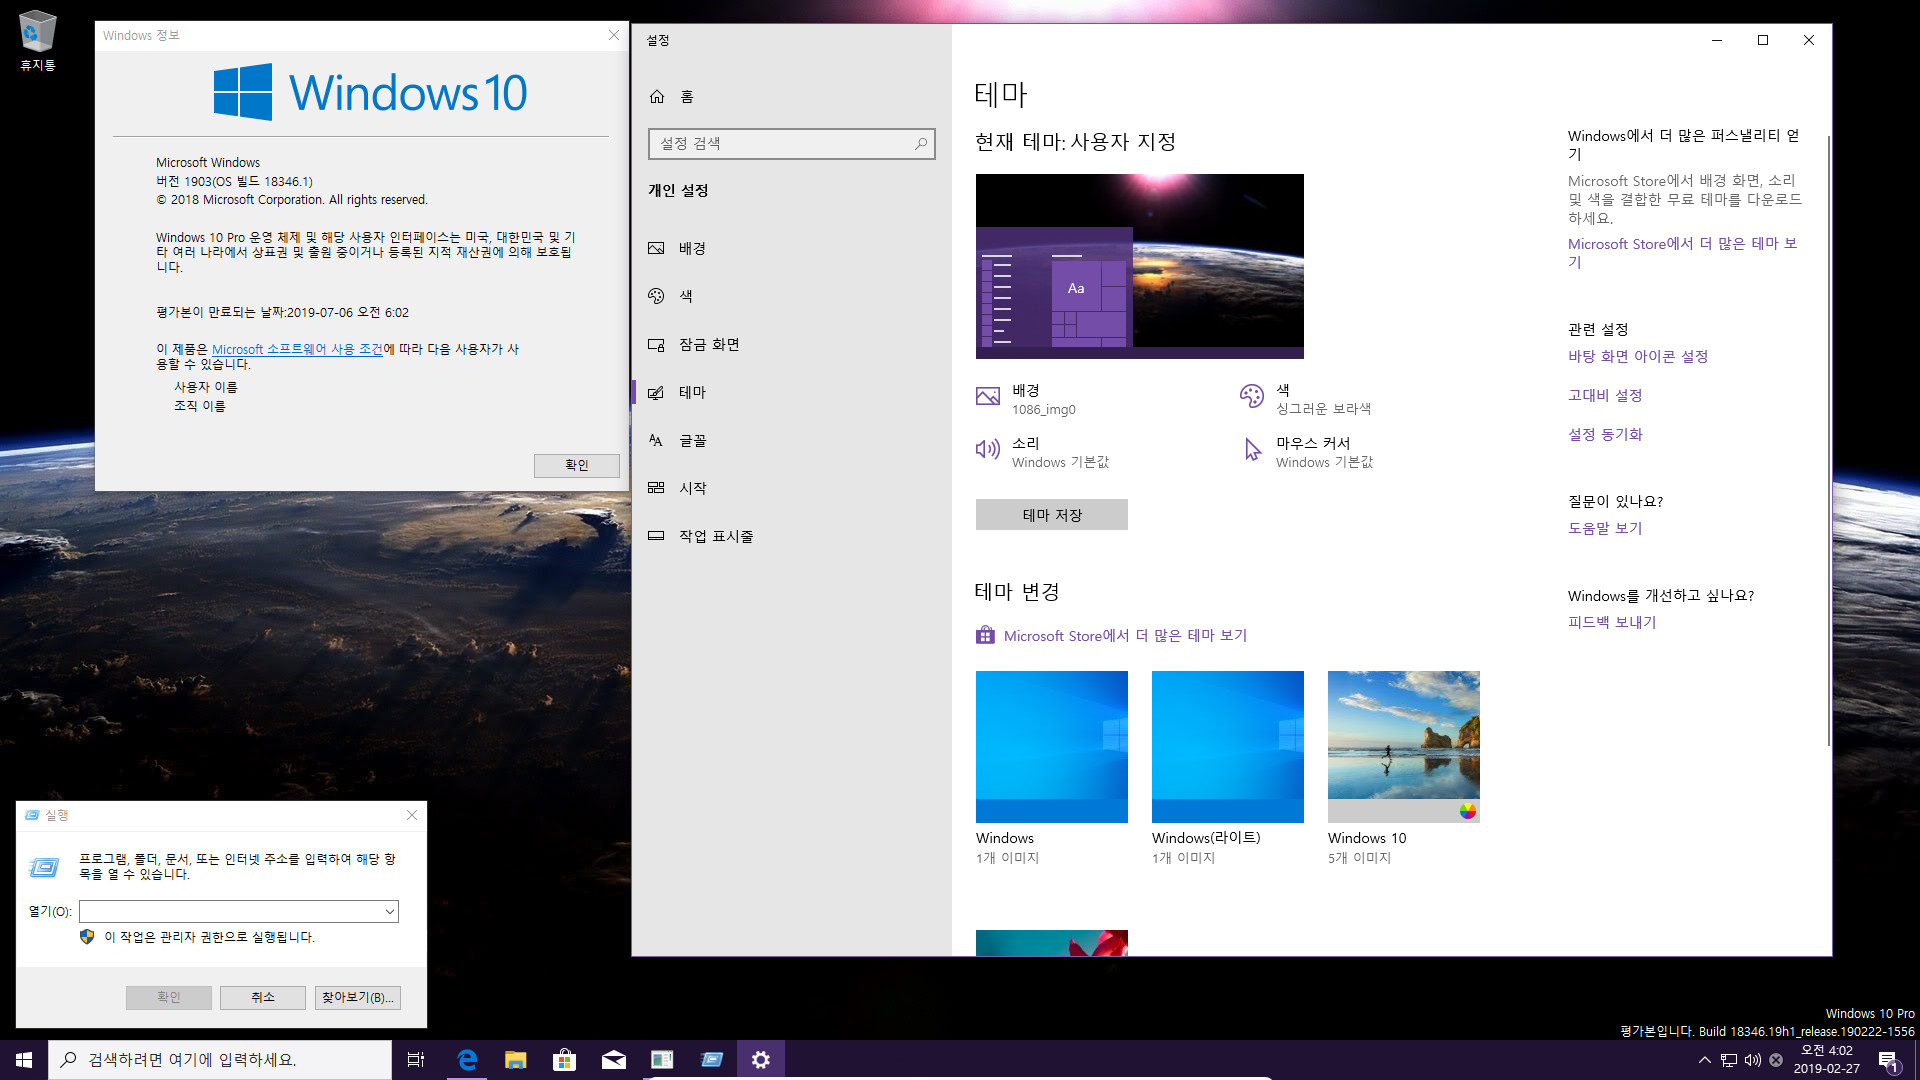This screenshot has height=1080, width=1920.
Task: Click the mouse cursor icon under theme preview
Action: (x=1252, y=450)
